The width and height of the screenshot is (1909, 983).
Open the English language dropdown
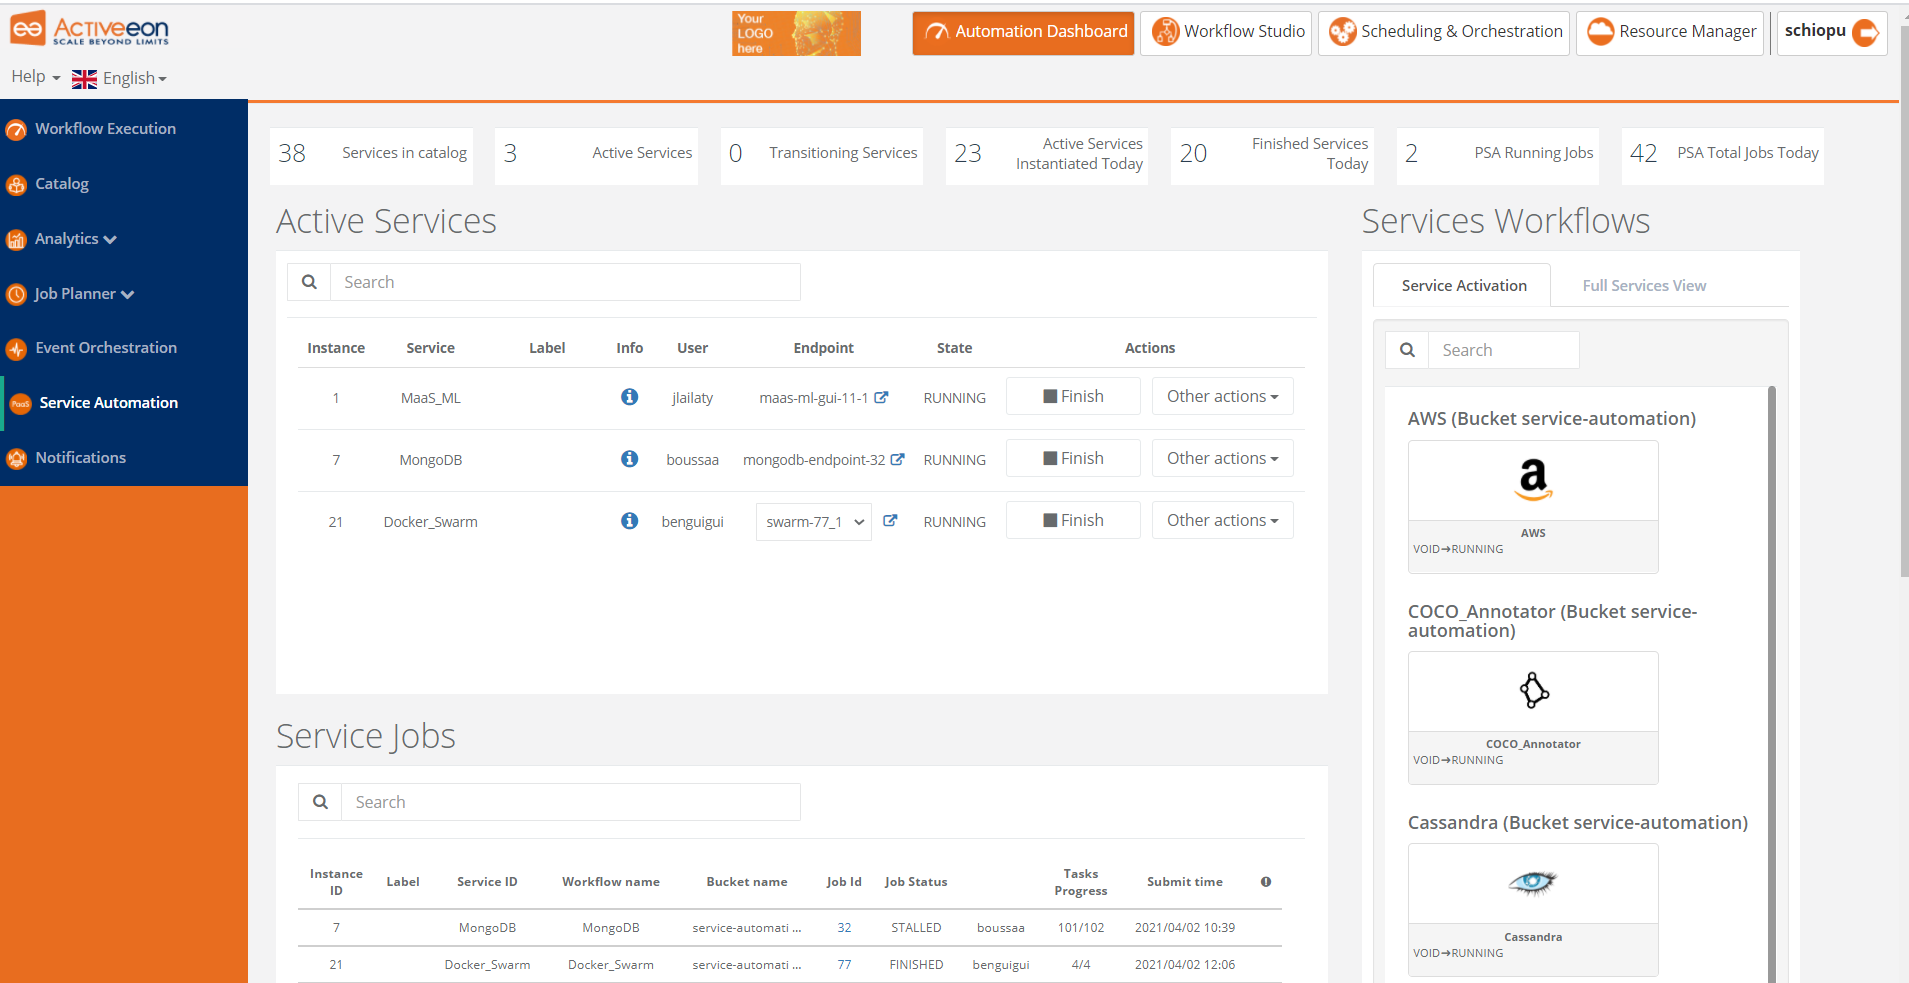coord(119,78)
